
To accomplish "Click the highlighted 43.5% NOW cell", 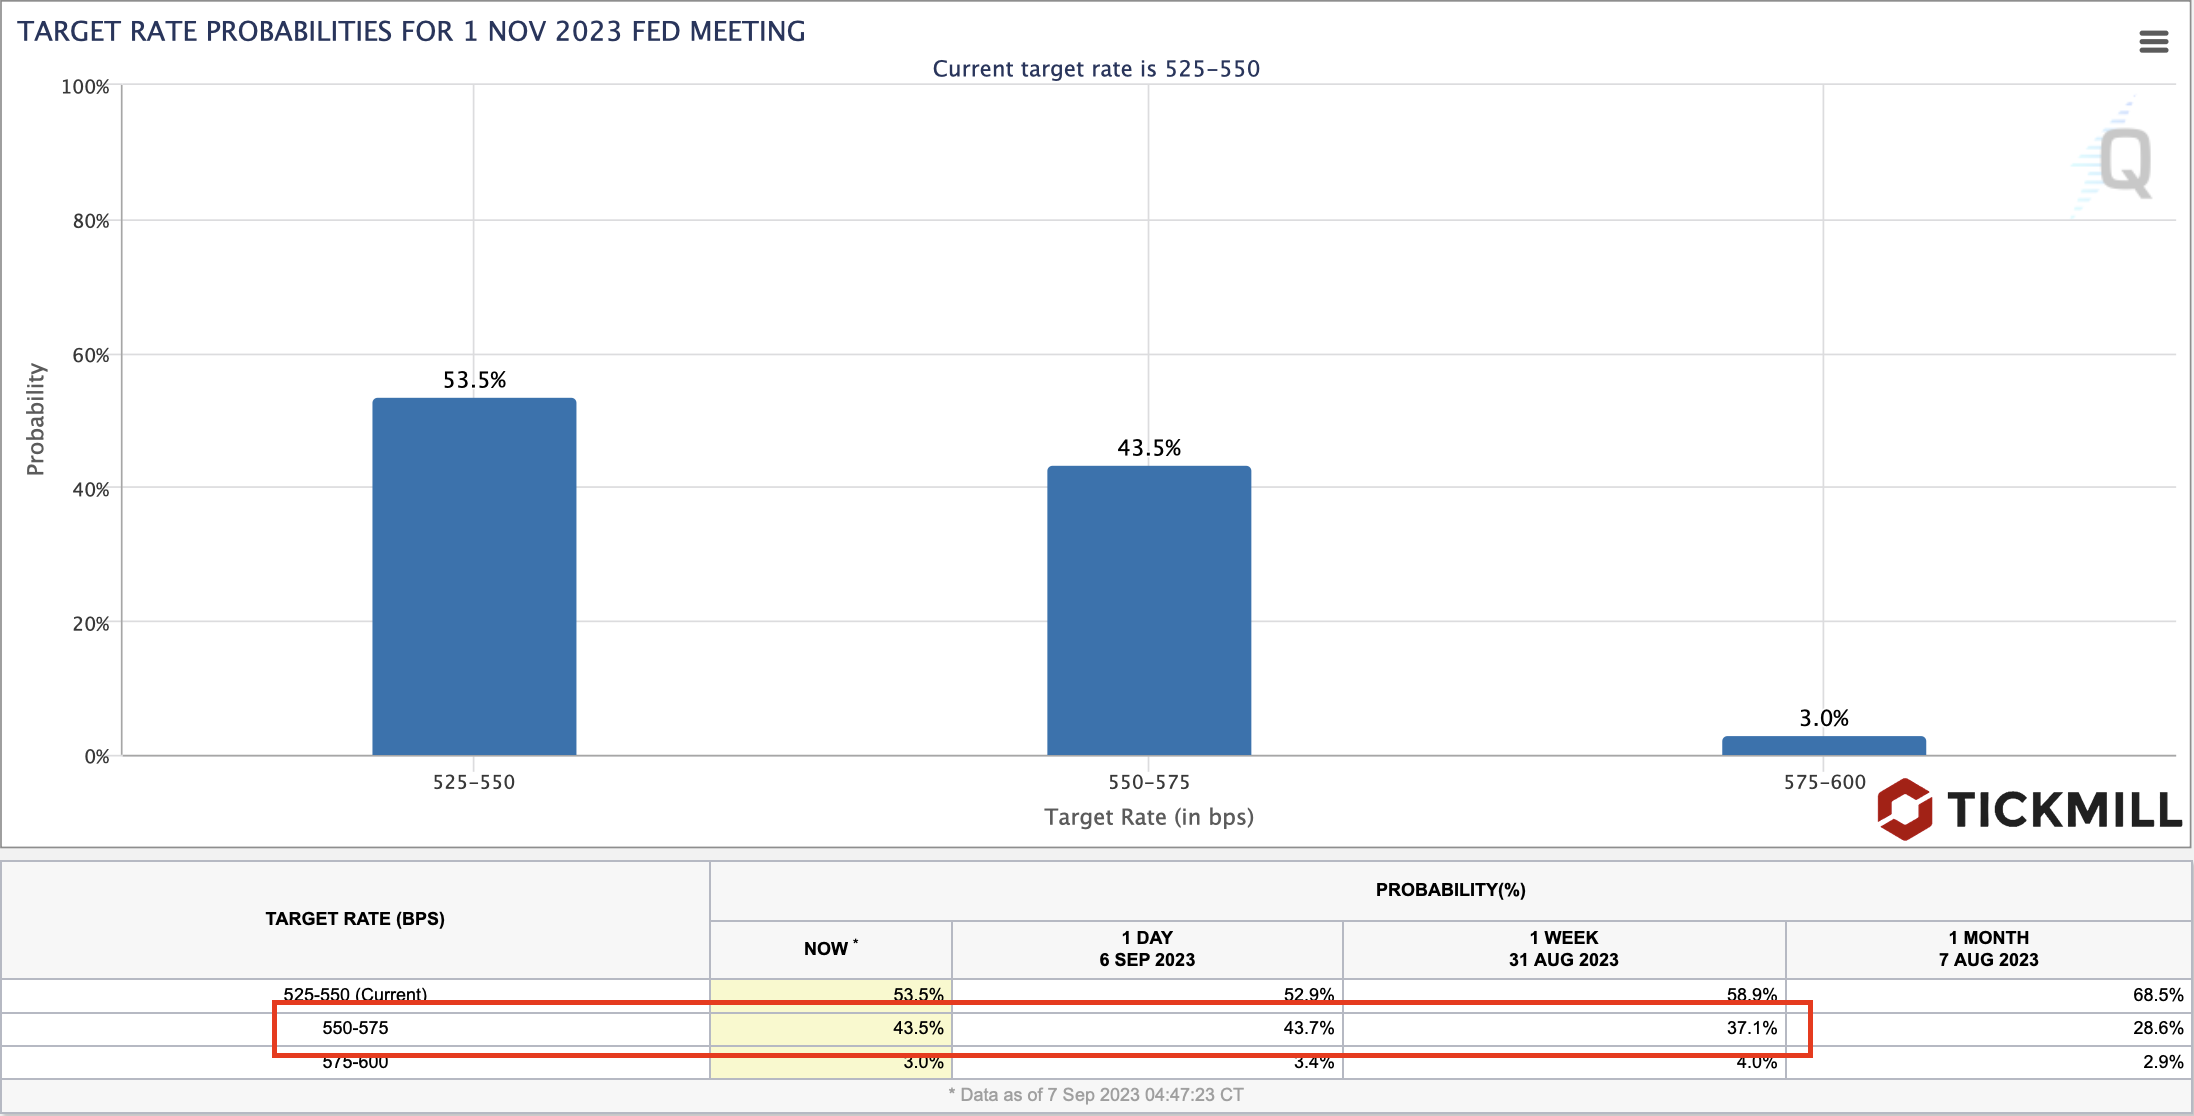I will point(917,1028).
